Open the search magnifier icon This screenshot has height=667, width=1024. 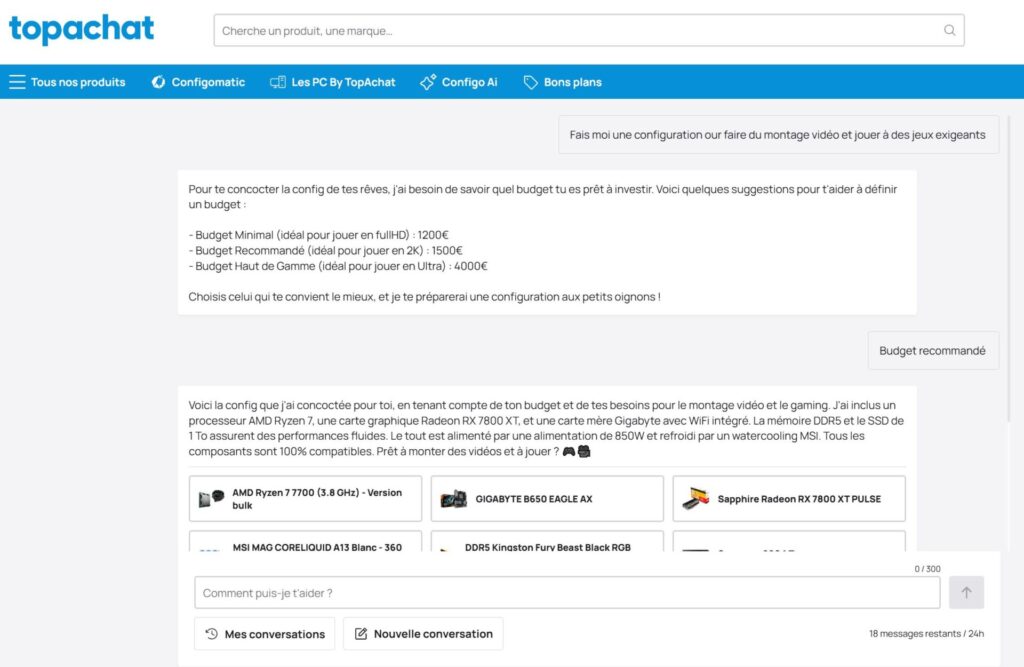[x=948, y=30]
